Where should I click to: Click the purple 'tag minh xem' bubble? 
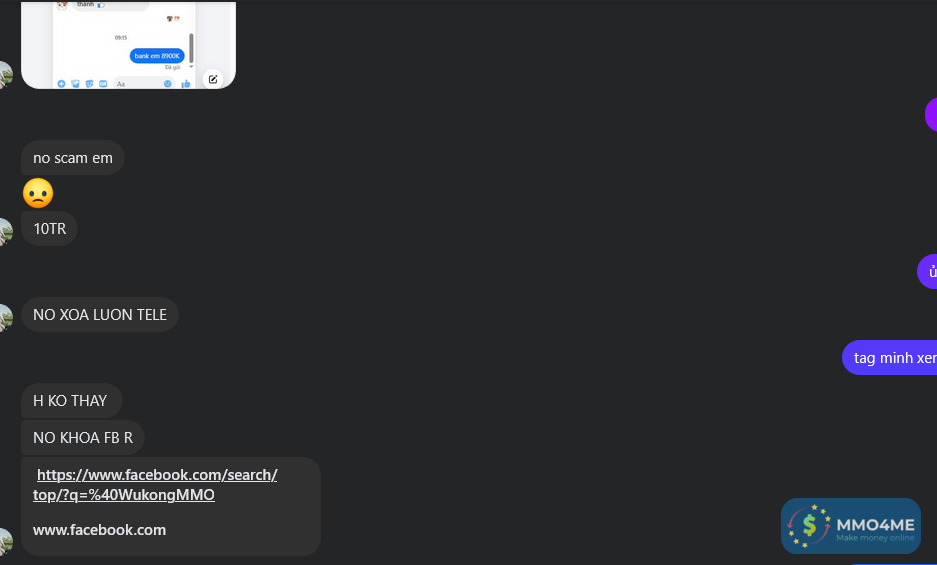tap(890, 358)
